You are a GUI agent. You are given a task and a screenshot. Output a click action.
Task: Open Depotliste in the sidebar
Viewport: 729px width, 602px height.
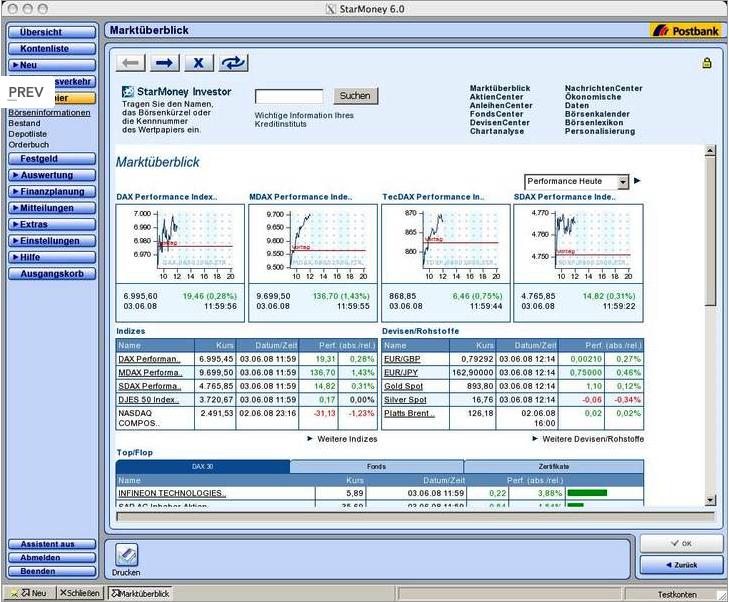(x=27, y=134)
